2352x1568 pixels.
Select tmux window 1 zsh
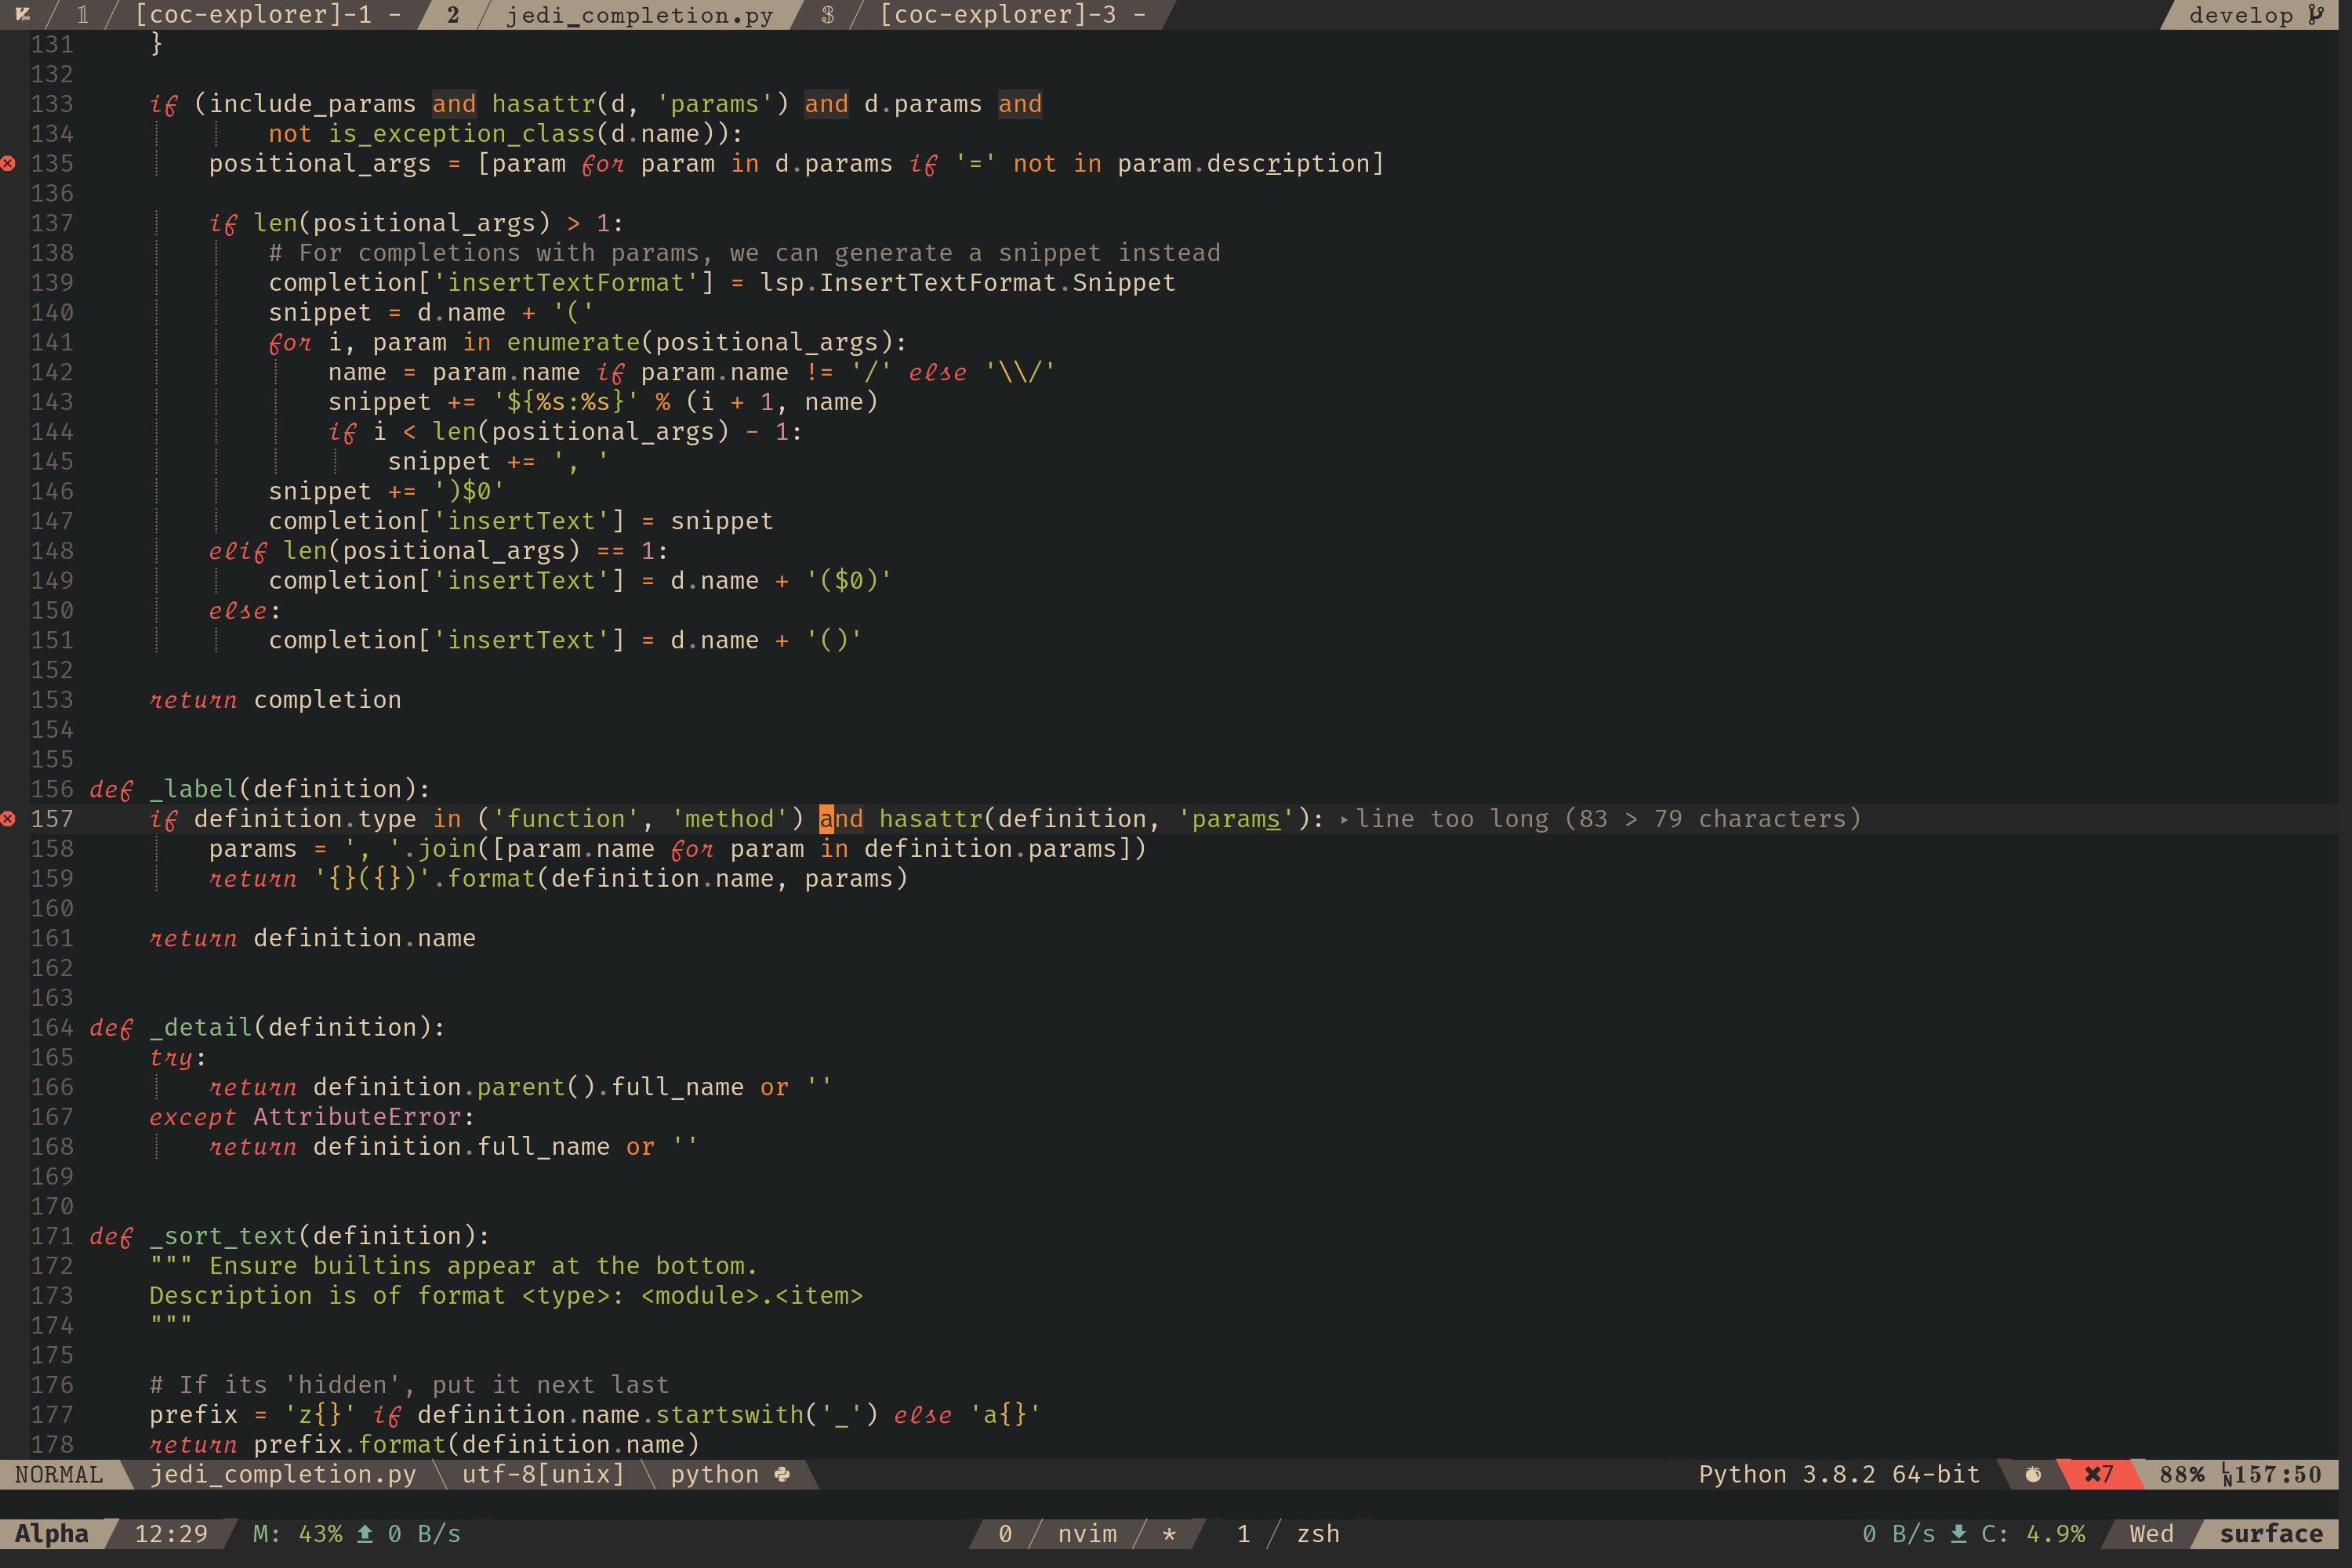pos(1288,1533)
